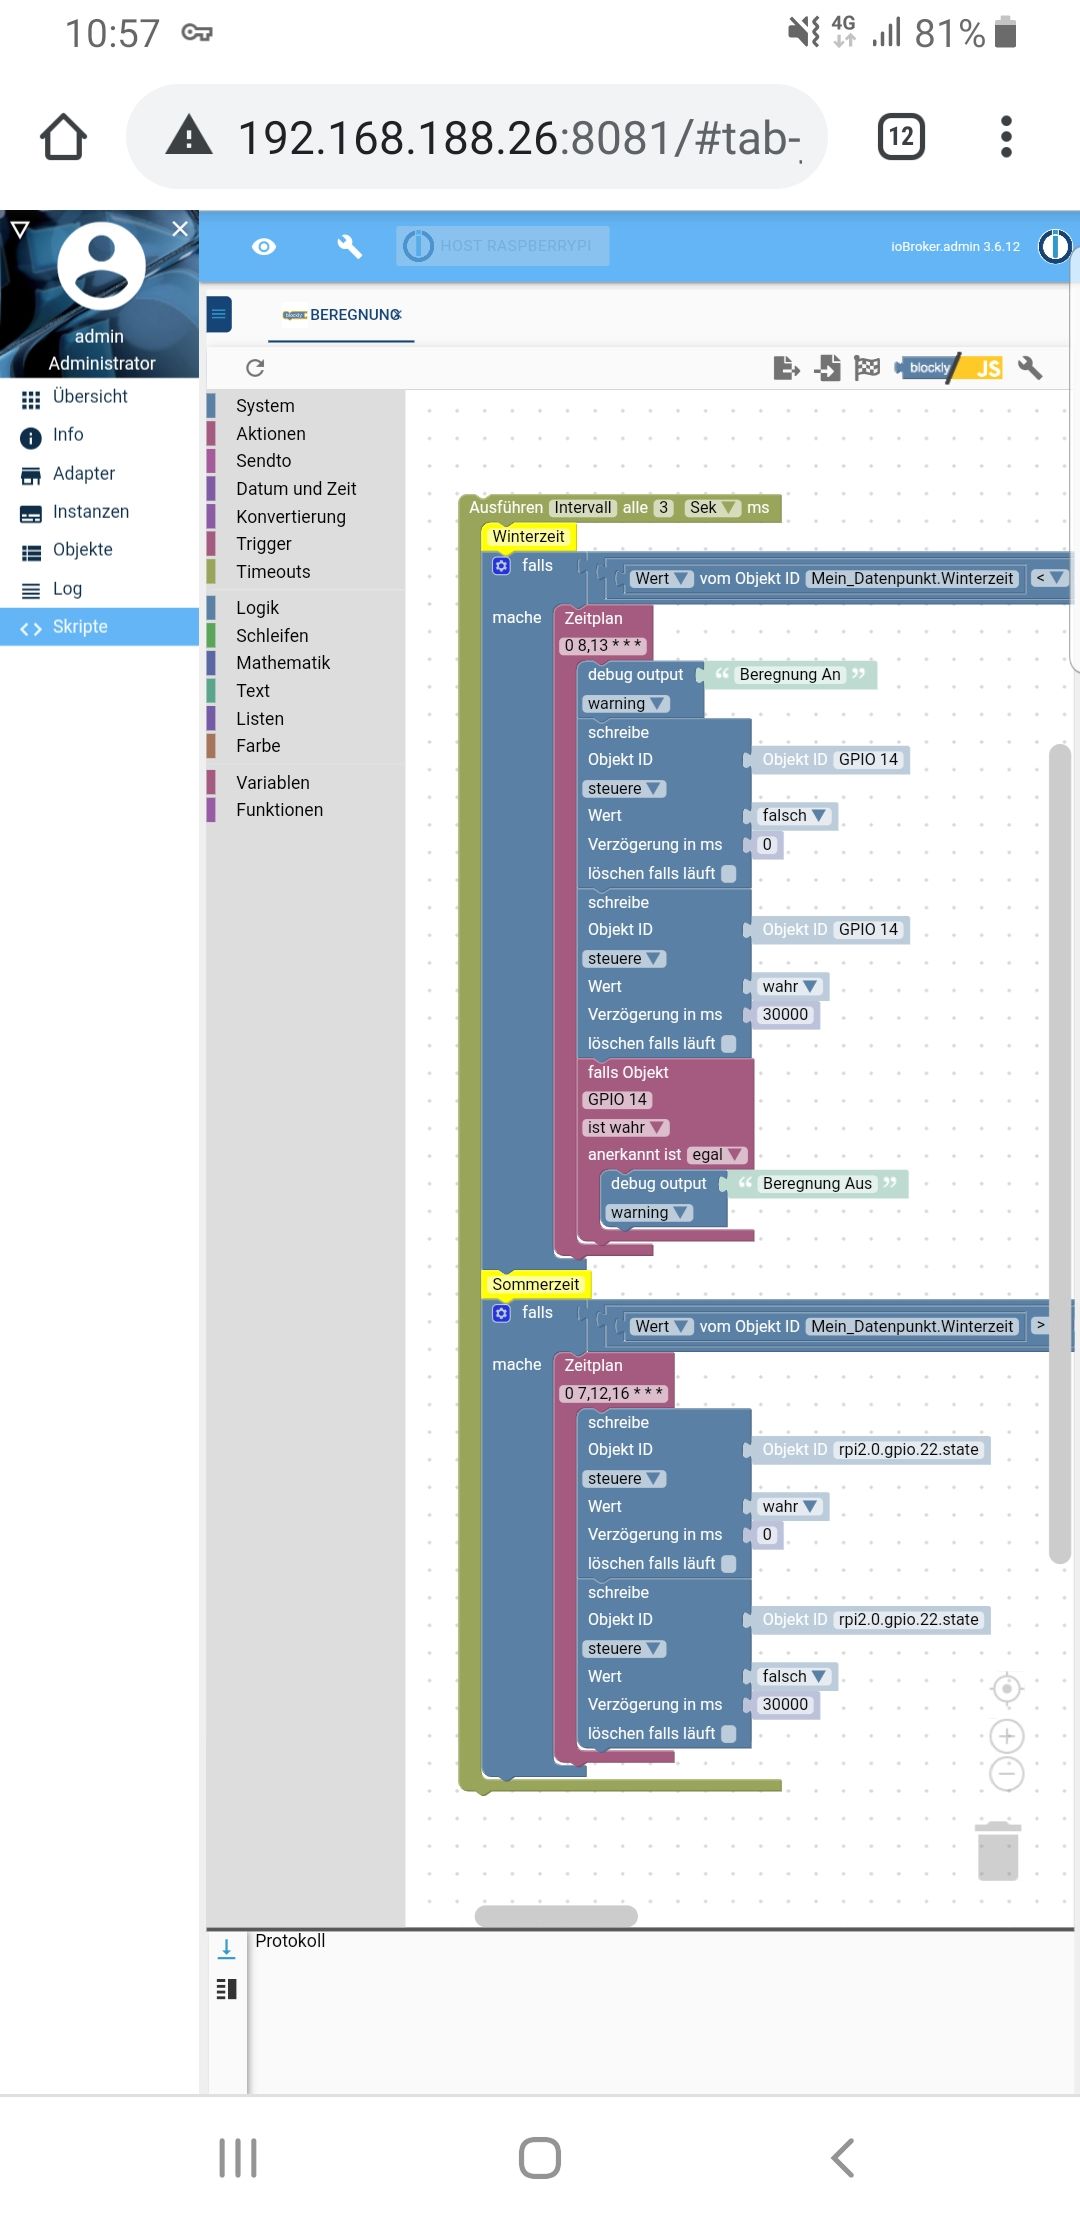Image resolution: width=1080 pixels, height=2220 pixels.
Task: Open the Funktionen block category
Action: [280, 810]
